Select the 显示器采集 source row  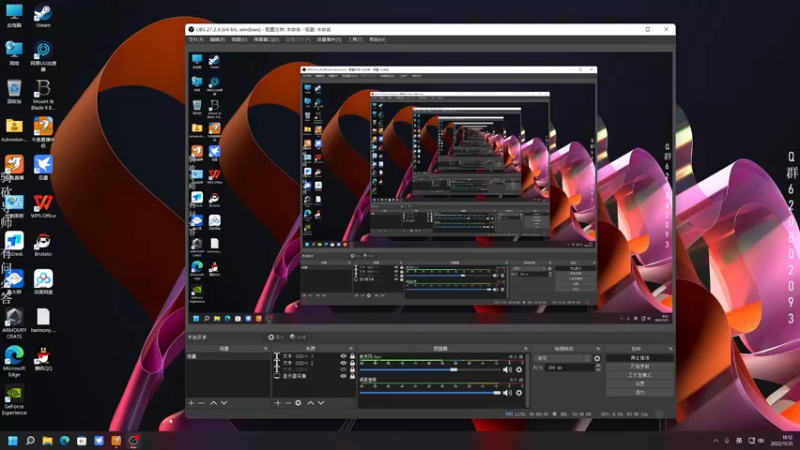(x=313, y=376)
